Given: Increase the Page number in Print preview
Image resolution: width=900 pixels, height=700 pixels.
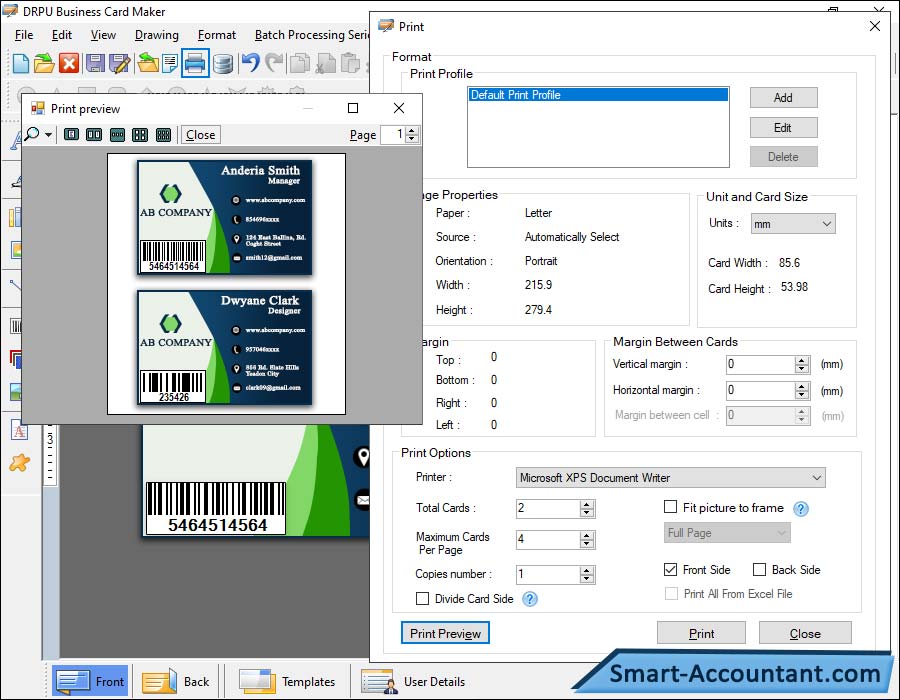Looking at the screenshot, I should [x=412, y=131].
